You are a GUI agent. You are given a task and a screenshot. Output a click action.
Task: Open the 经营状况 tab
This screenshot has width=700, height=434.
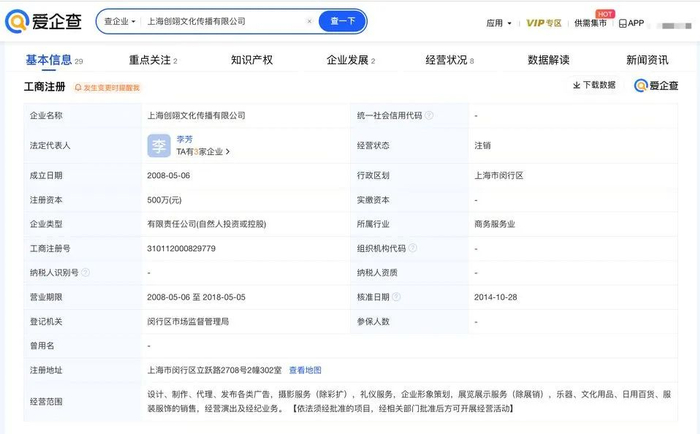[x=450, y=60]
